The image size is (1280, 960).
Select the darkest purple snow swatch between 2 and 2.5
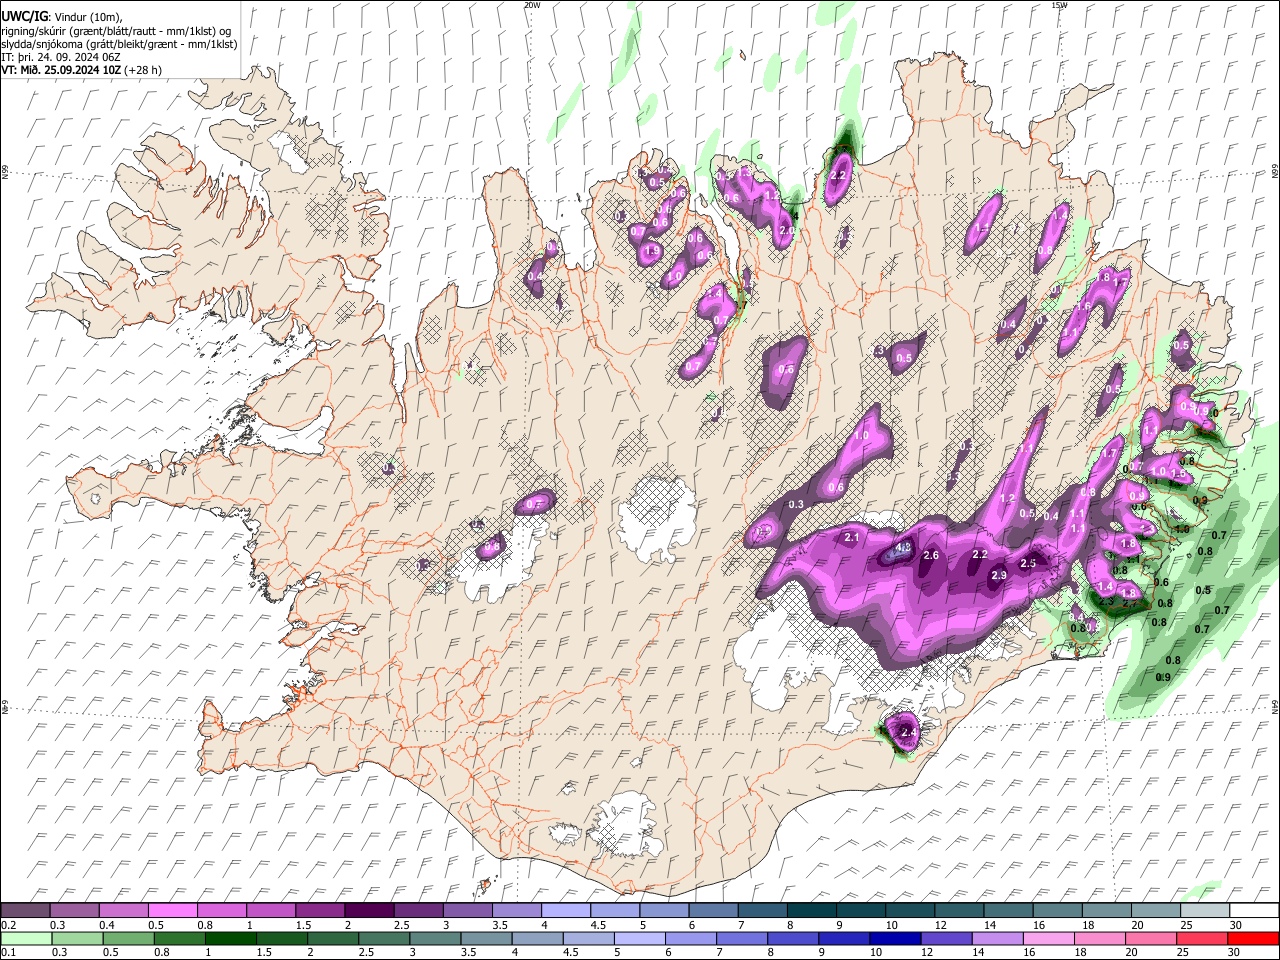tap(368, 911)
